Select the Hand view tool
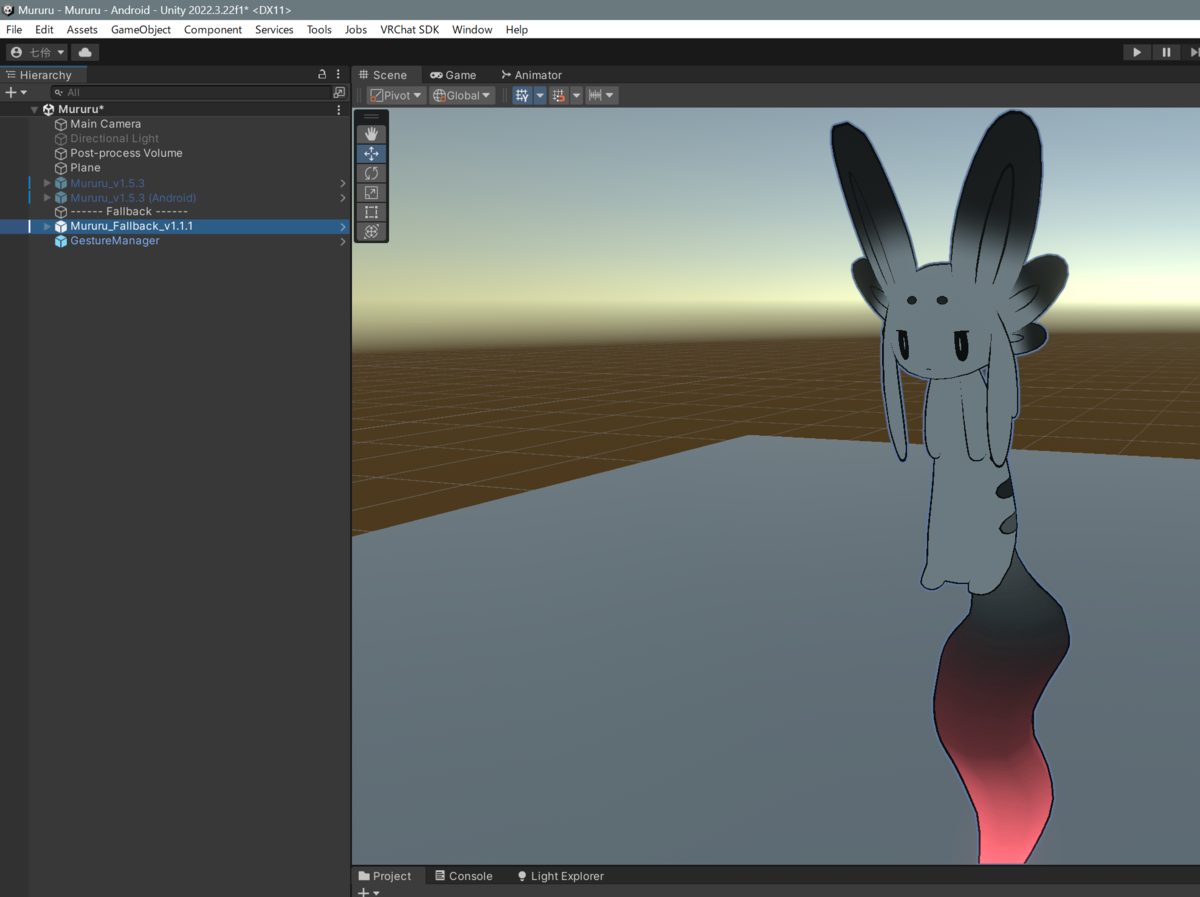Image resolution: width=1200 pixels, height=897 pixels. tap(371, 134)
